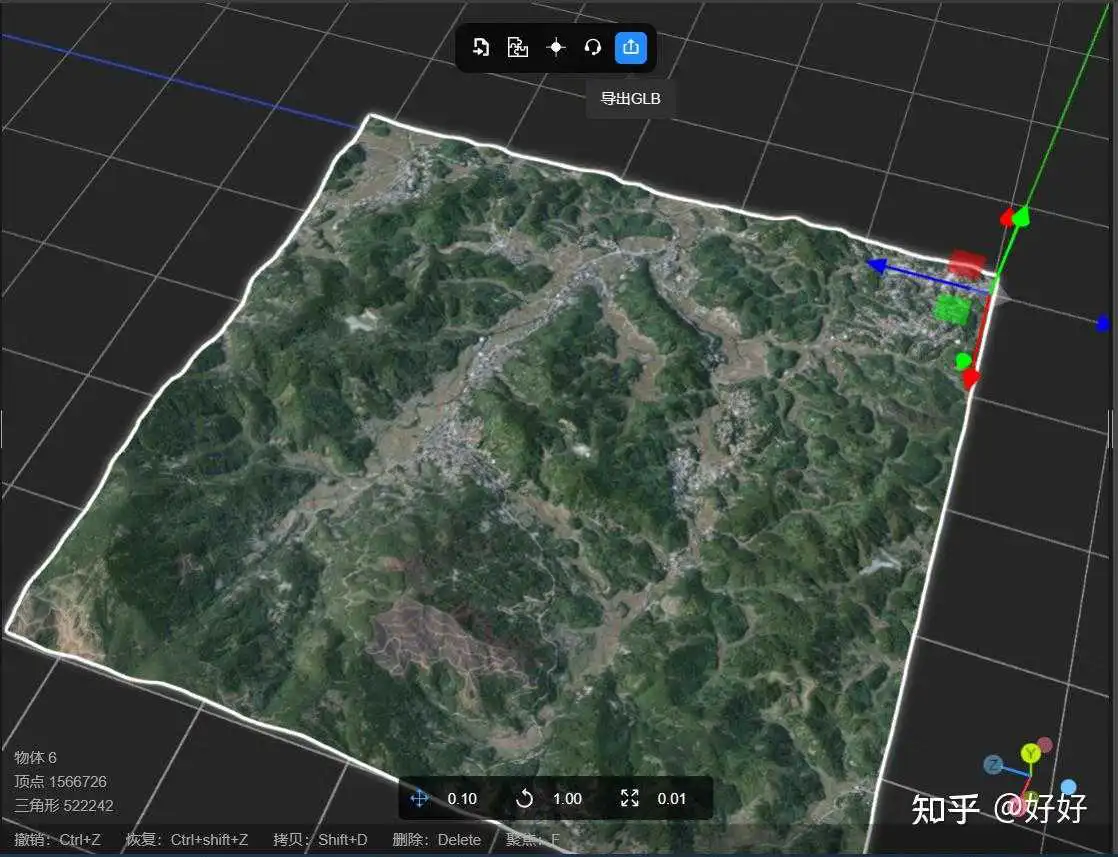Click the rotate snap circular arrow icon
1118x857 pixels.
[x=525, y=798]
